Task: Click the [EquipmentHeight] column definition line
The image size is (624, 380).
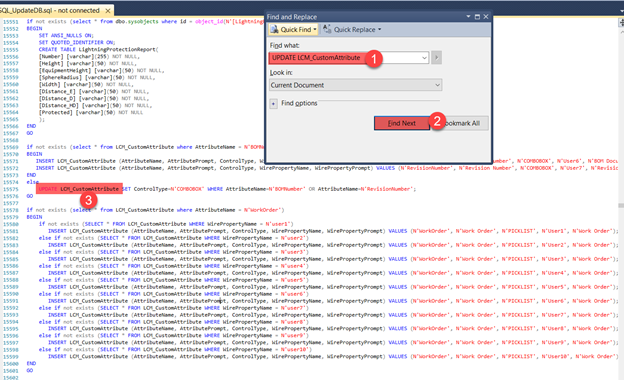Action: 101,70
